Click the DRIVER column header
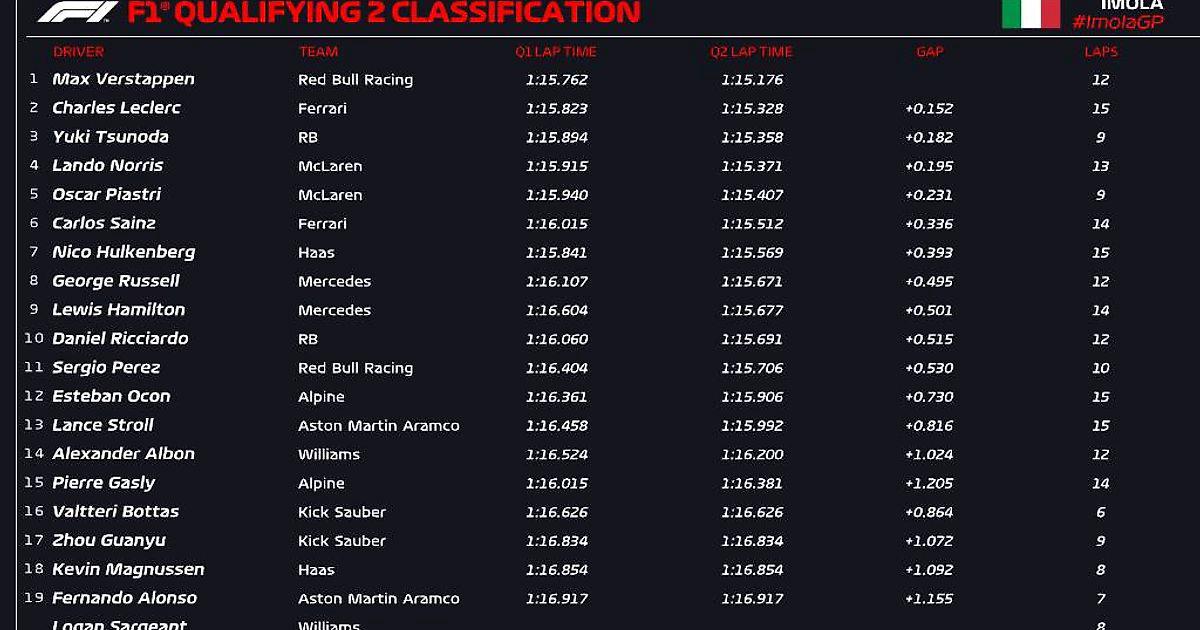 [78, 52]
